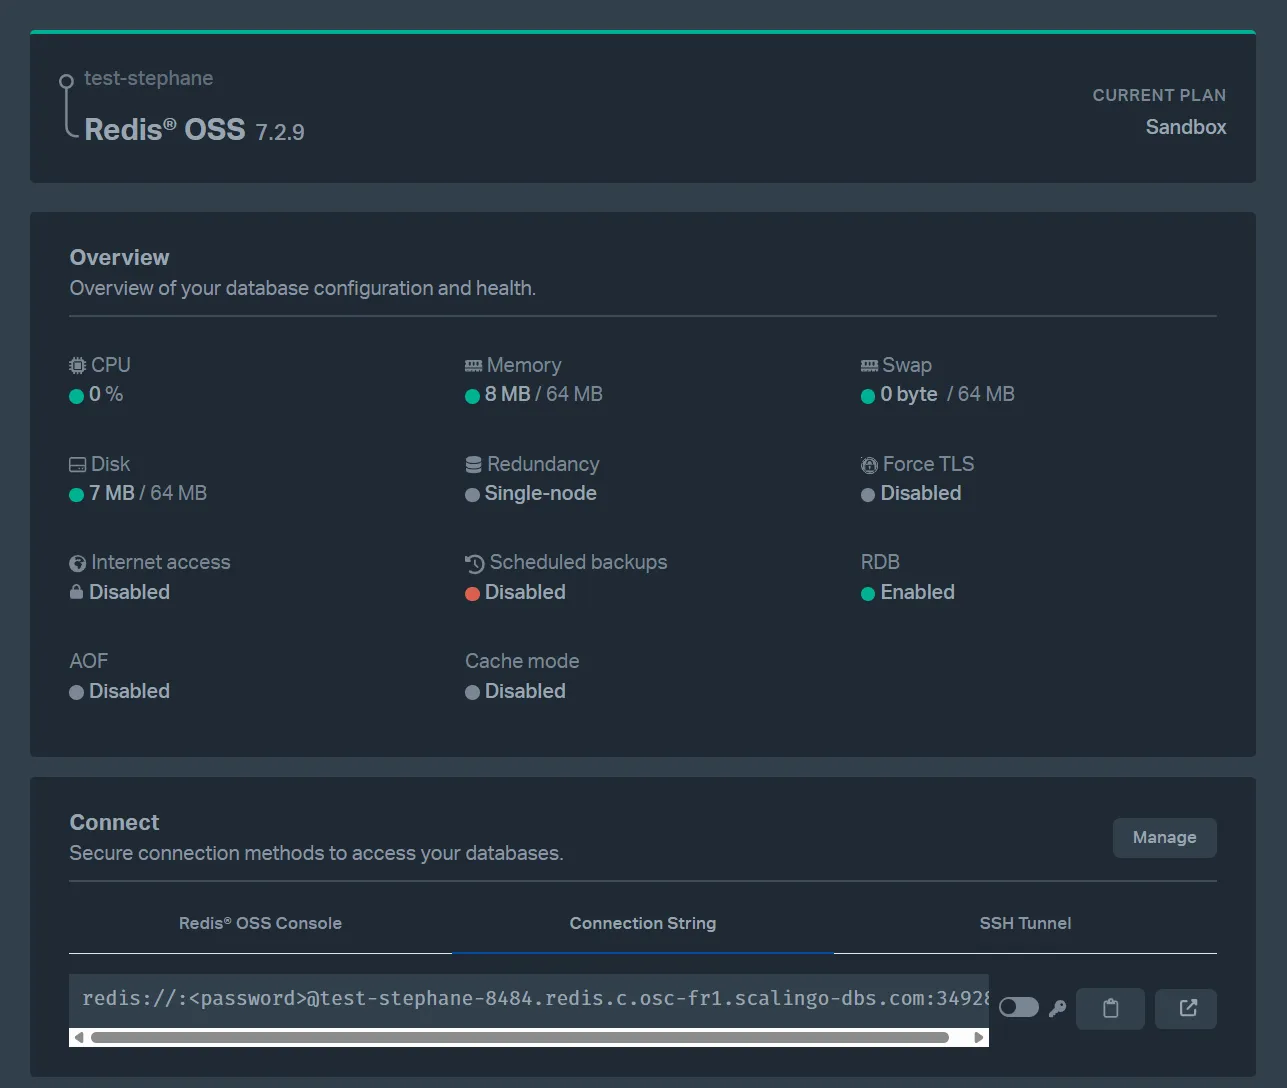Click the Redundancy stacked-database icon

point(472,463)
